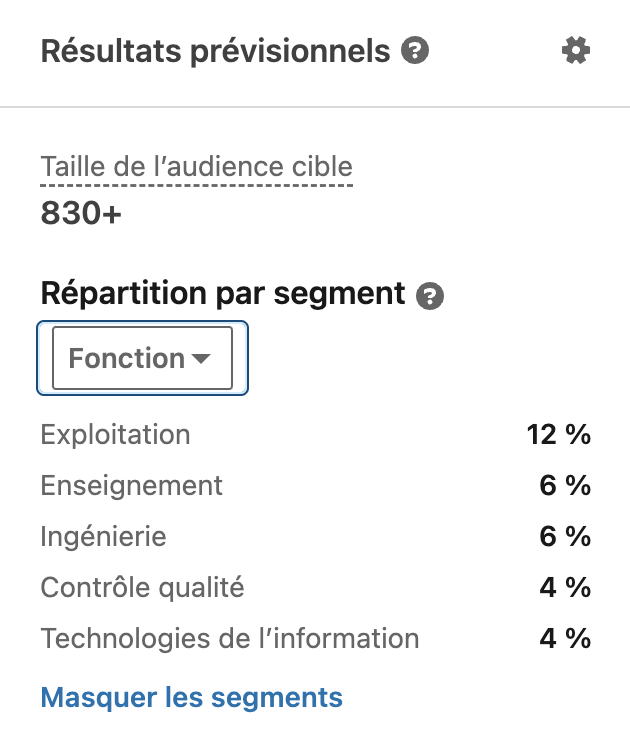
Task: Click the caret arrow in the Fonction selector
Action: [200, 359]
